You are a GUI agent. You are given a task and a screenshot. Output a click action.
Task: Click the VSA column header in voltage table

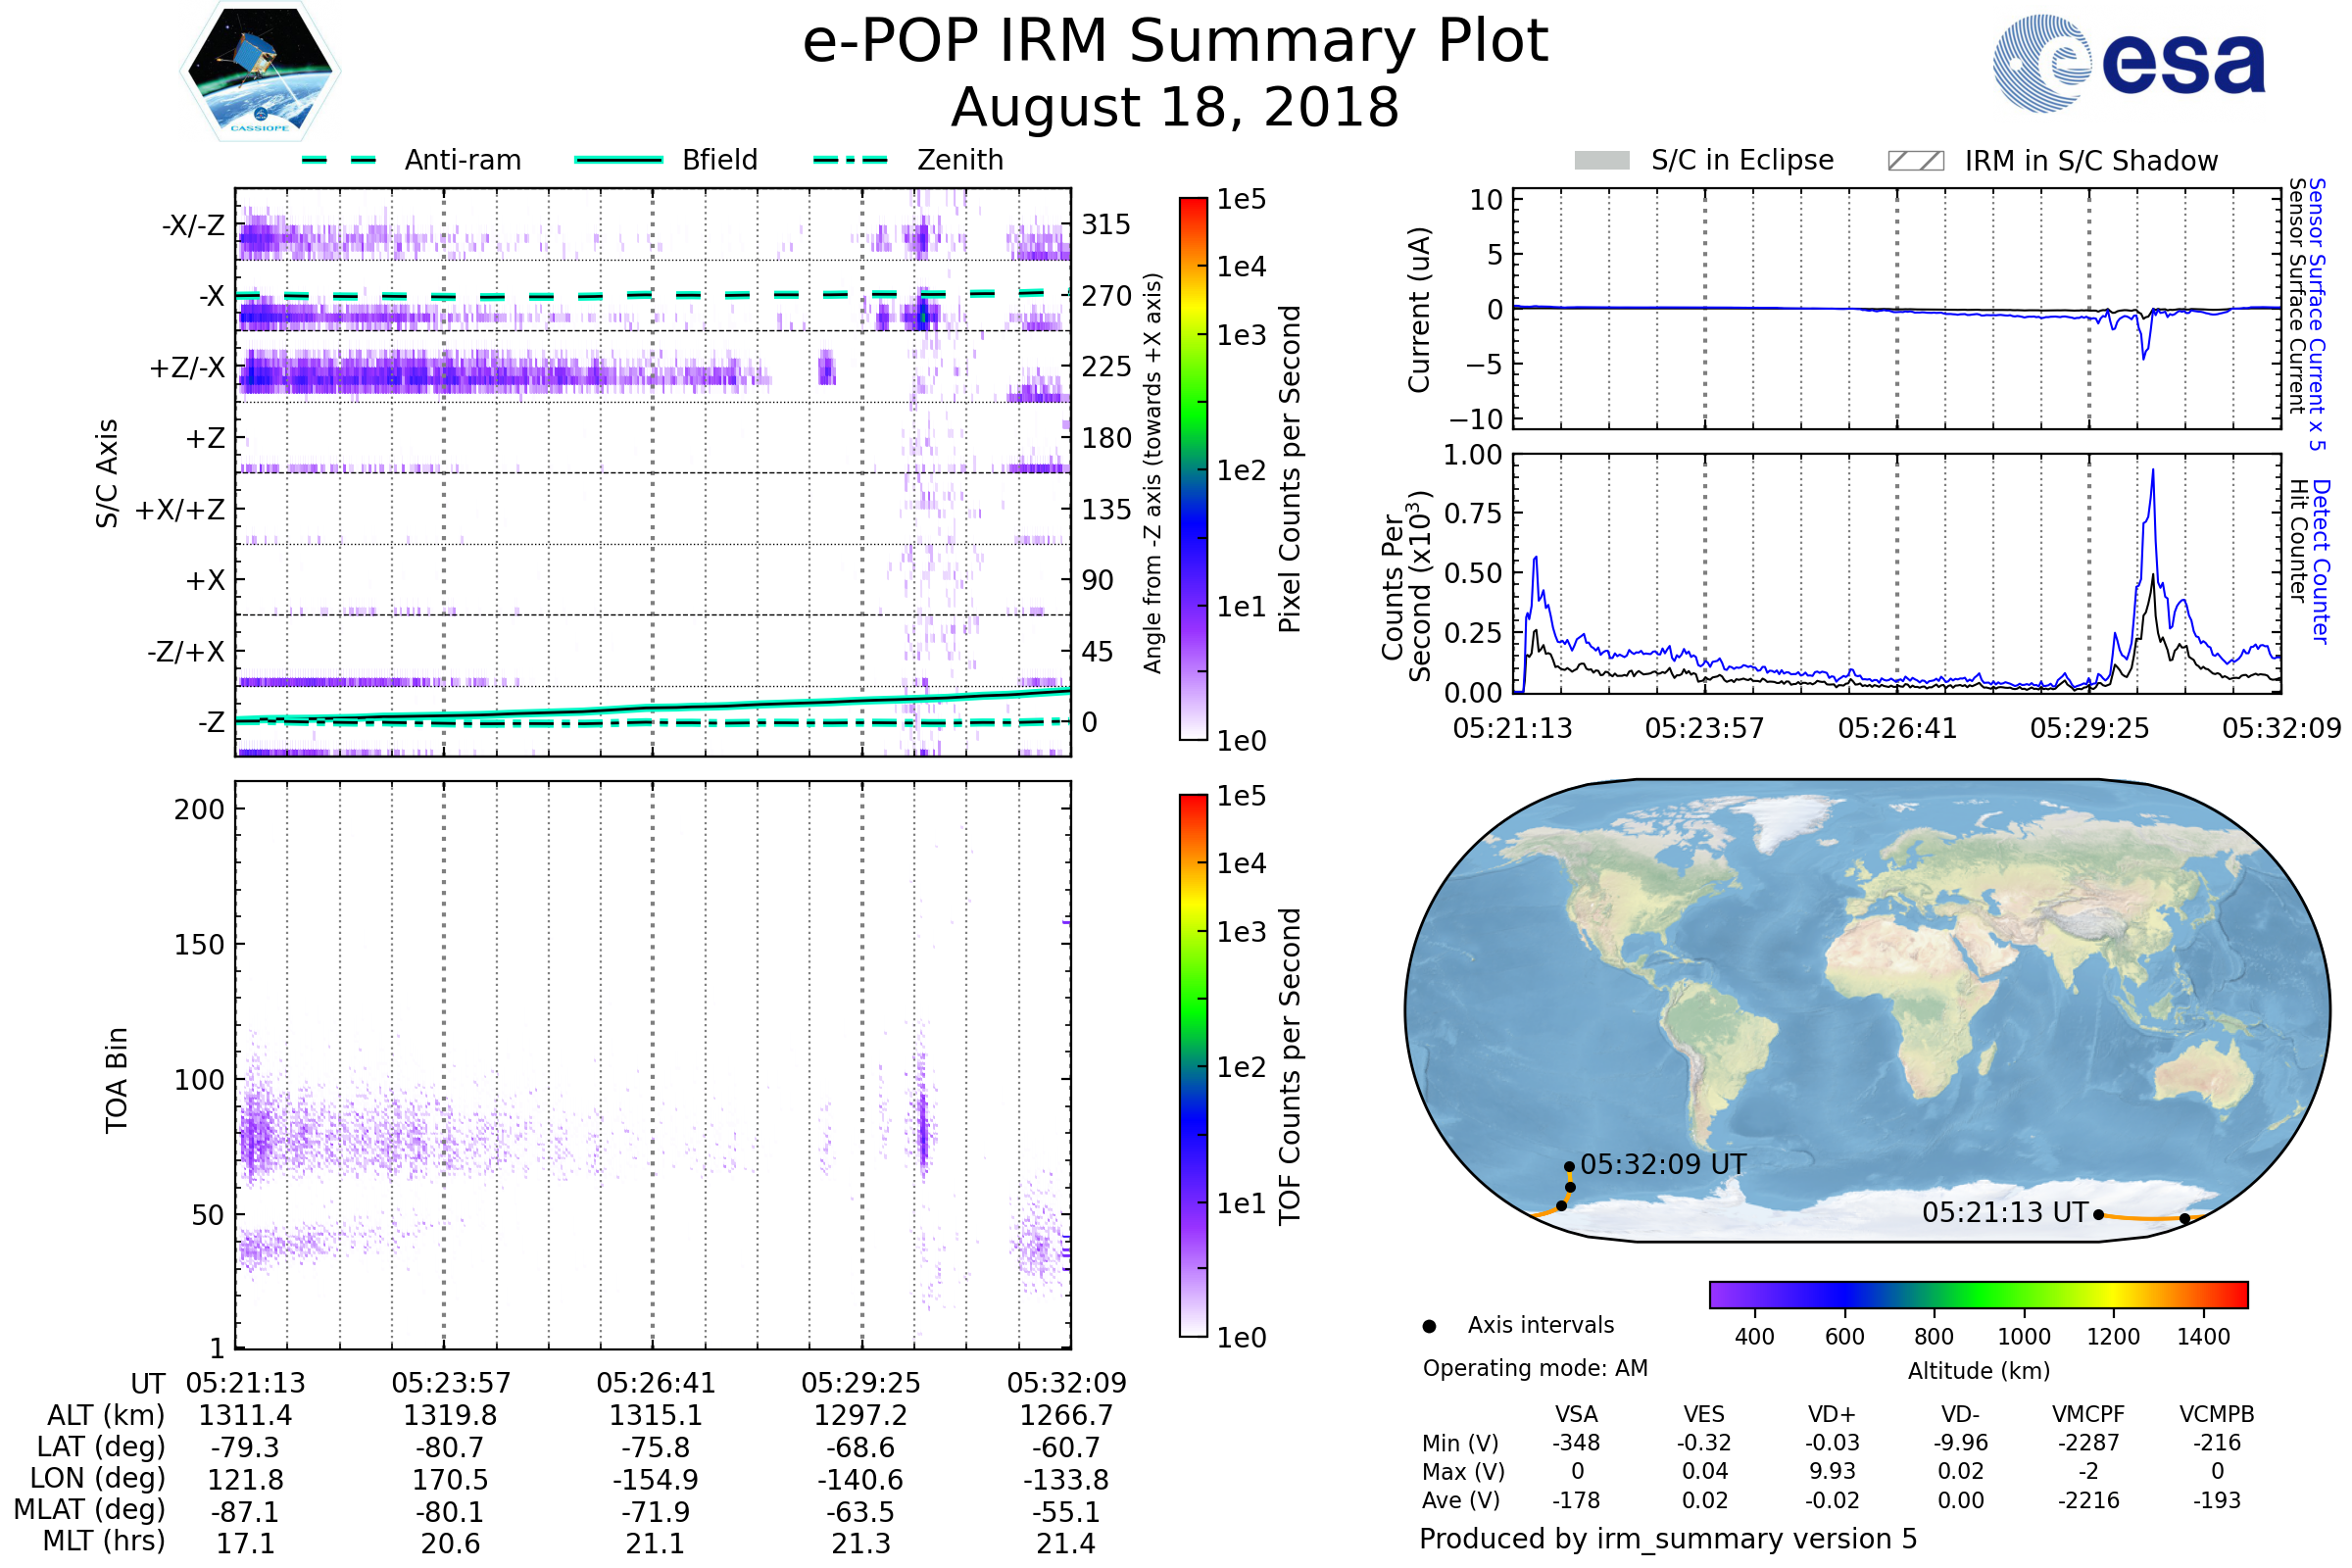tap(1576, 1414)
